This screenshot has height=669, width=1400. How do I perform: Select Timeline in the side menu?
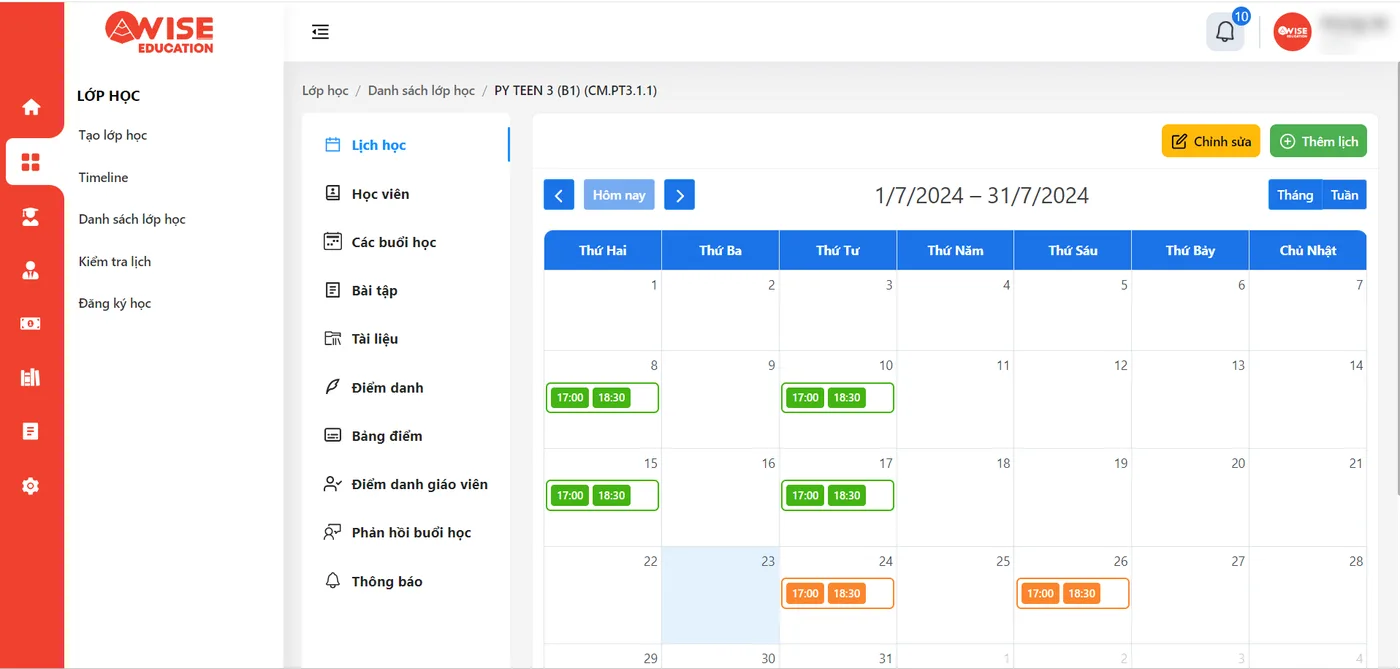[x=104, y=177]
